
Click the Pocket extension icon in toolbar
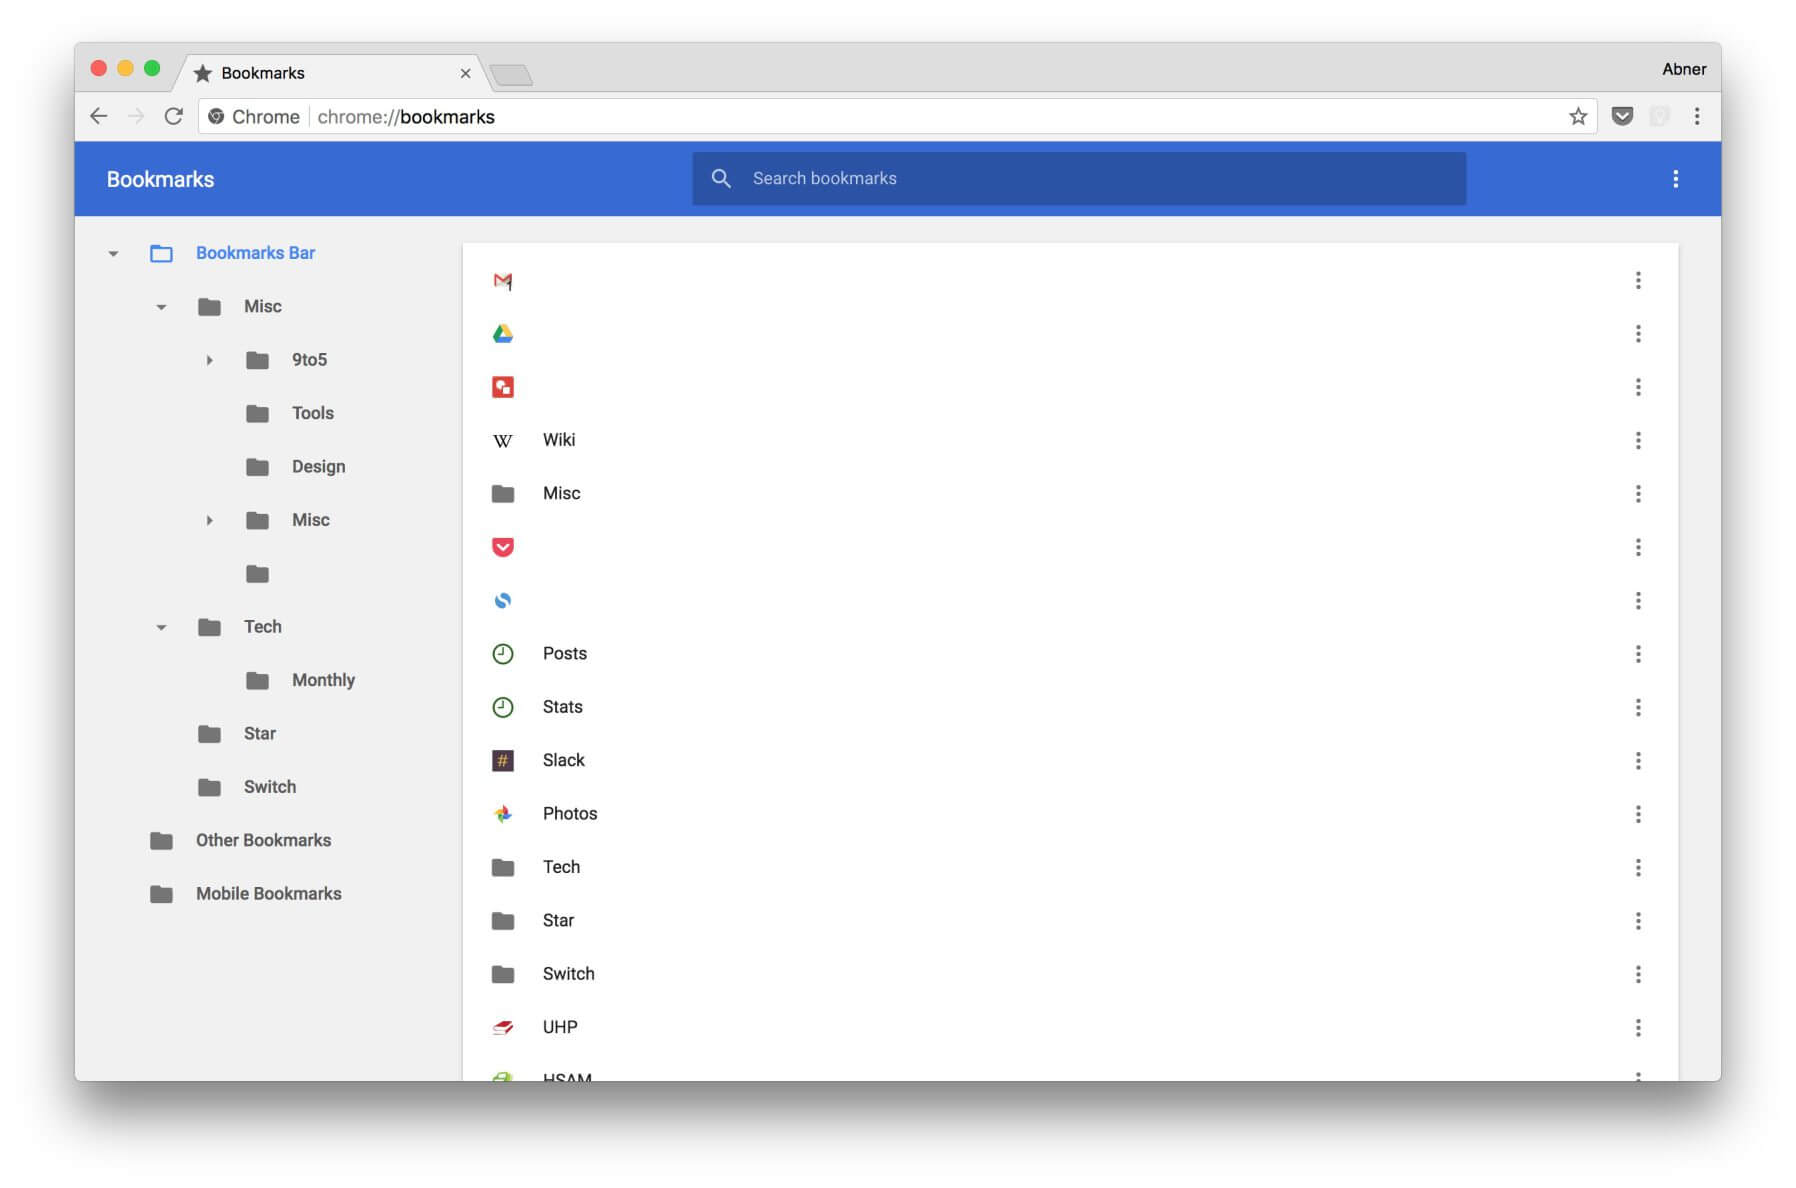pos(1622,117)
